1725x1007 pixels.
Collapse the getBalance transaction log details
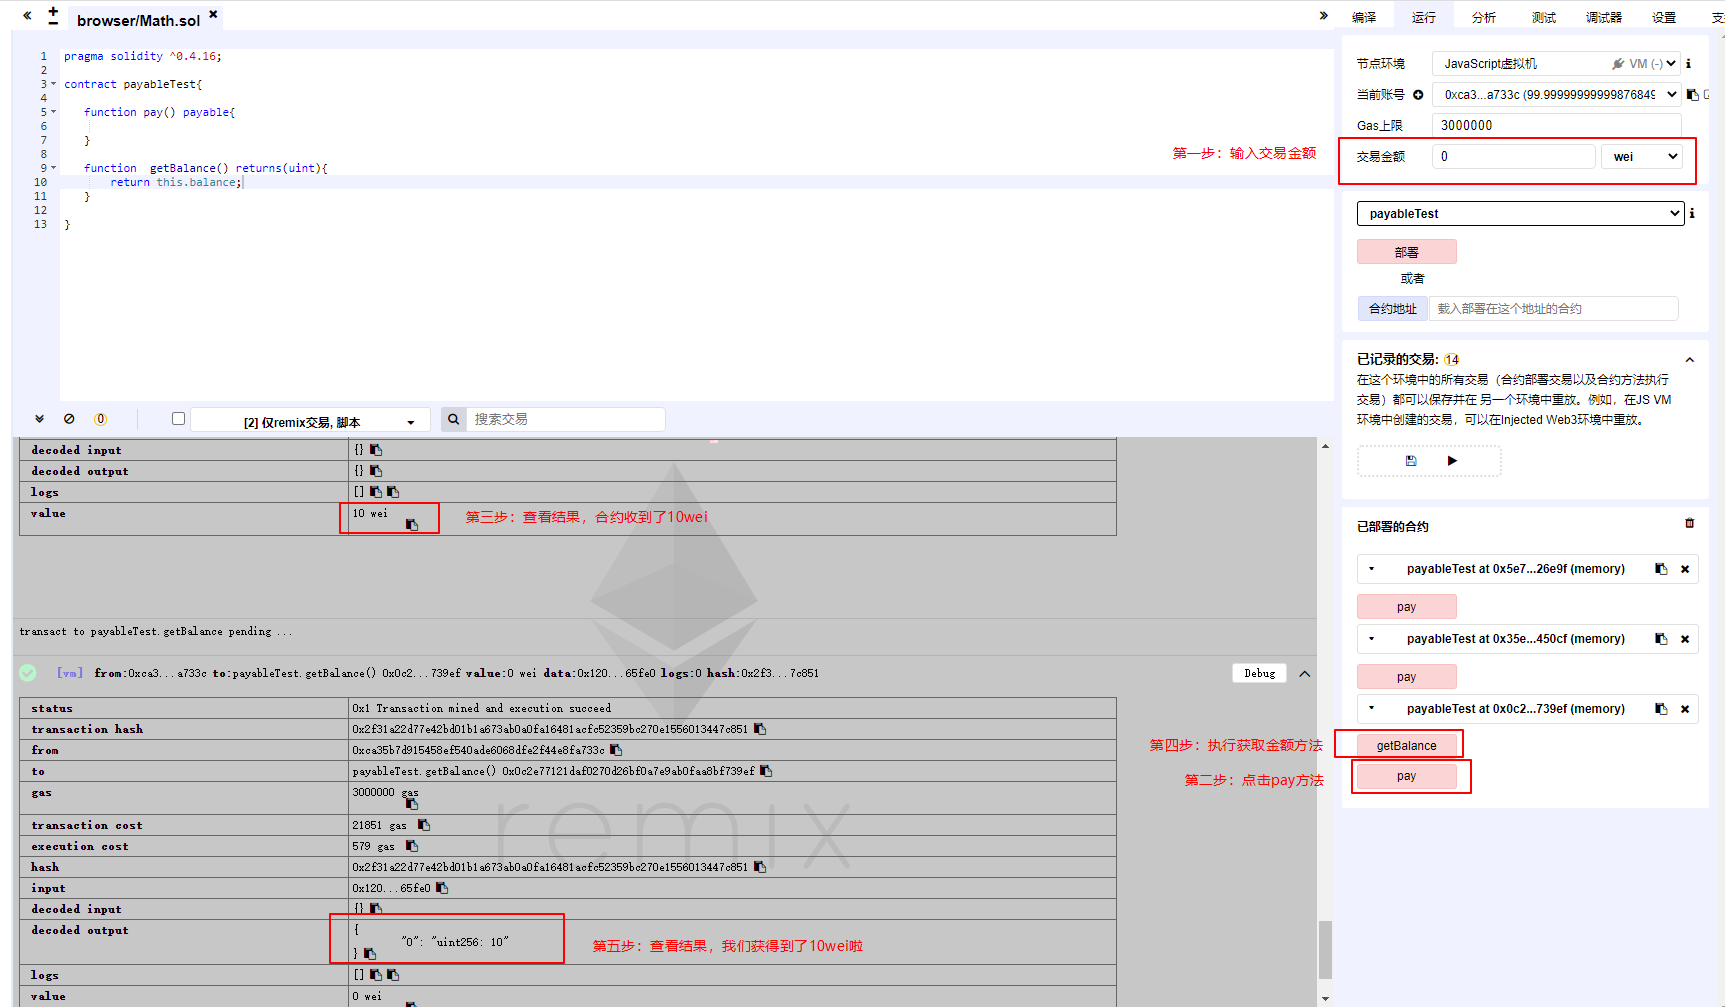pos(1305,674)
